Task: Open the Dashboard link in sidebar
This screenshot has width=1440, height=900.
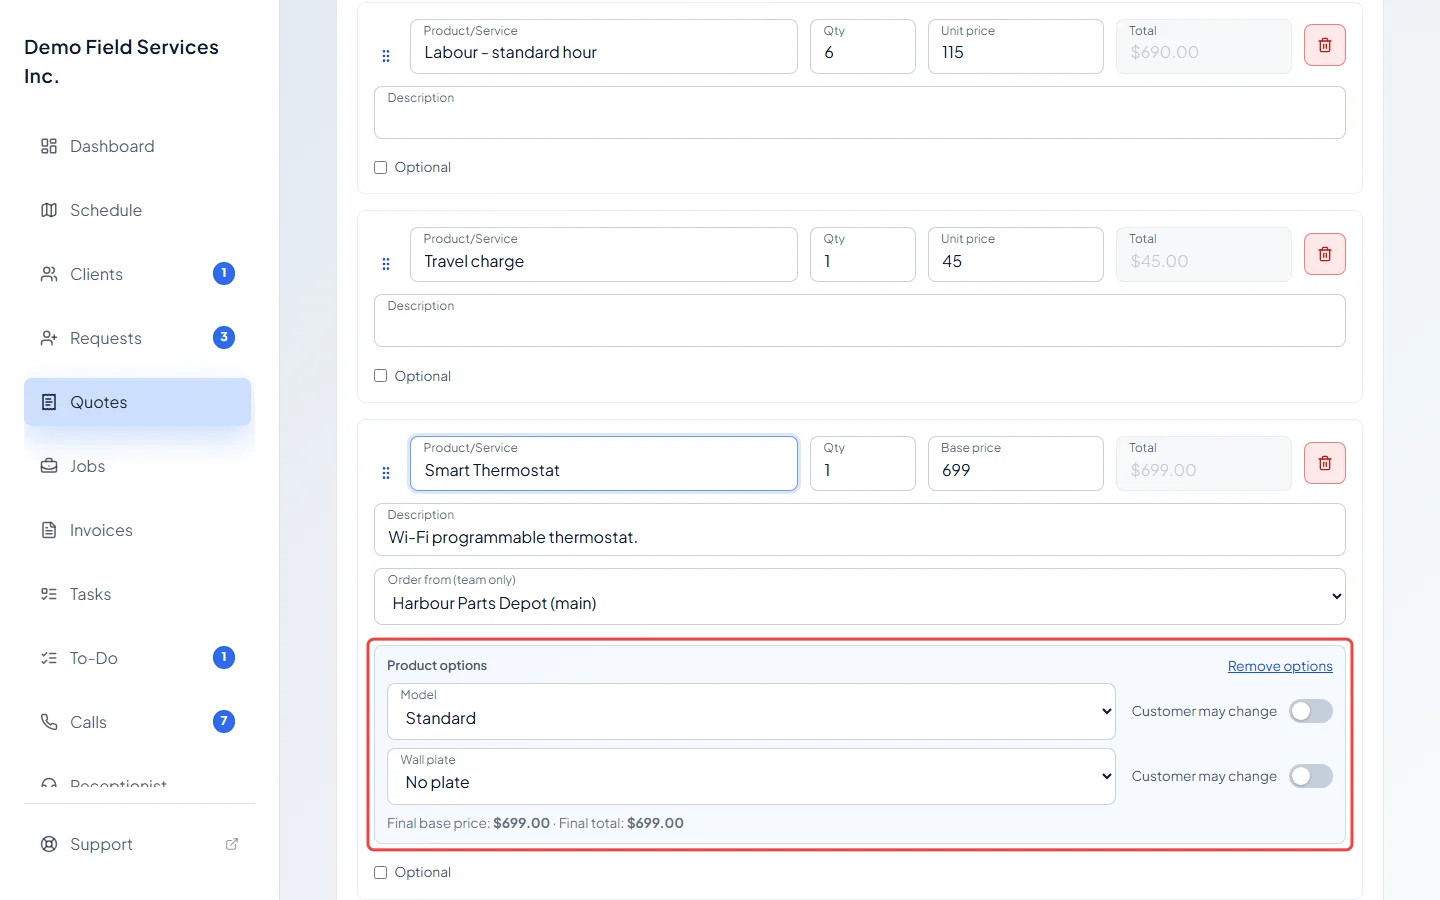Action: tap(138, 146)
